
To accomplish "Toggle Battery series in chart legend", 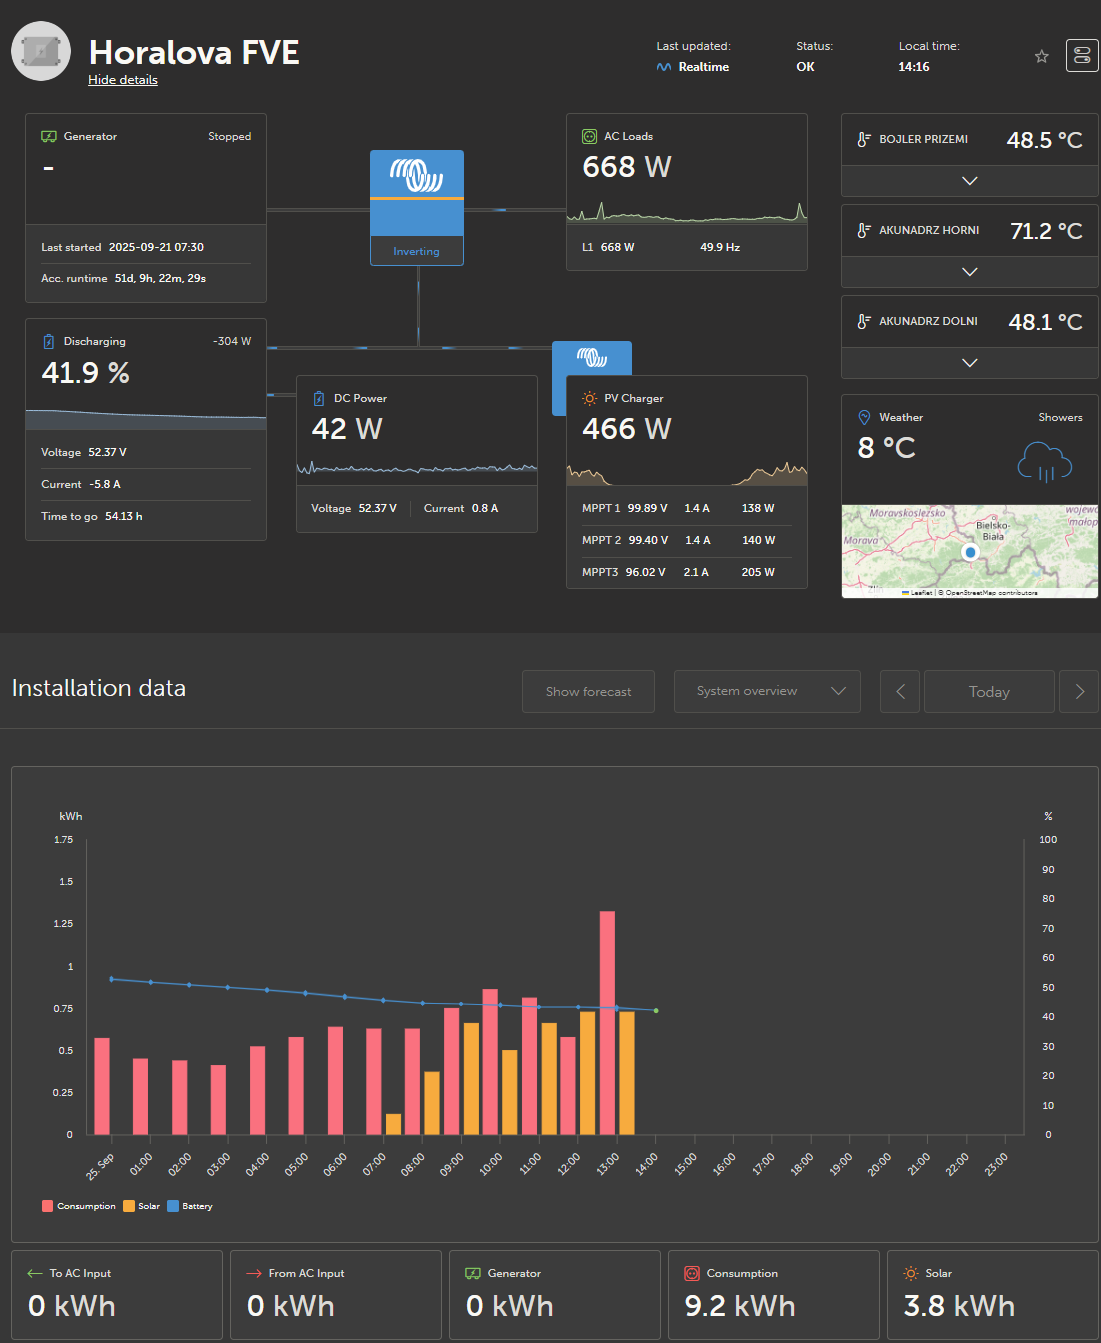I will pyautogui.click(x=190, y=1206).
